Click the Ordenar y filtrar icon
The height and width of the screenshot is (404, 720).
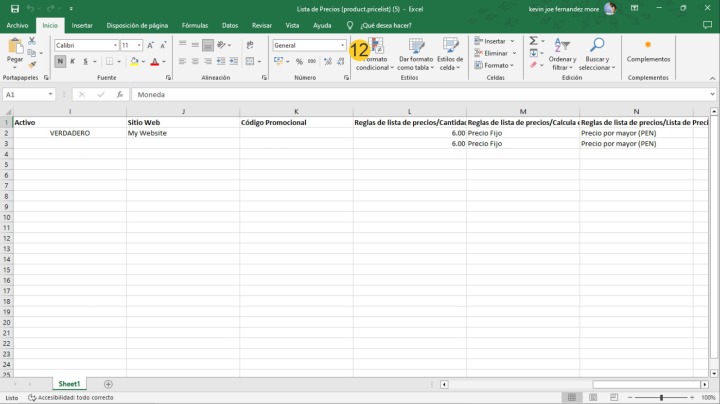click(x=562, y=46)
